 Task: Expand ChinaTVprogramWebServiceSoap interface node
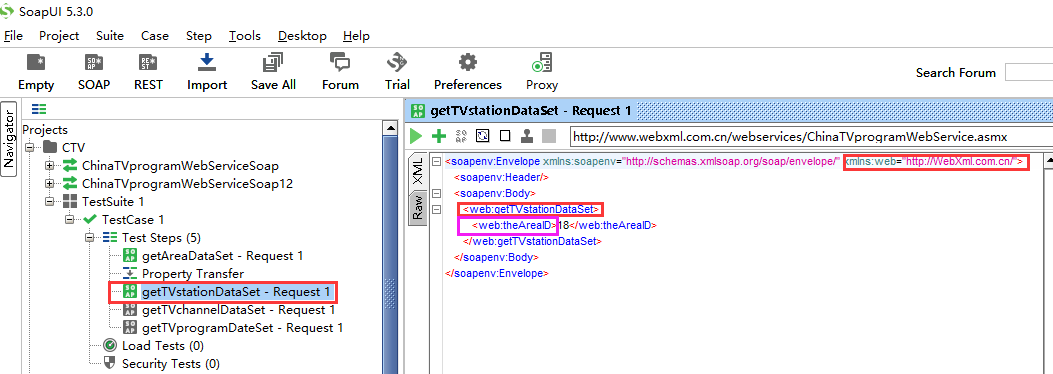(50, 165)
